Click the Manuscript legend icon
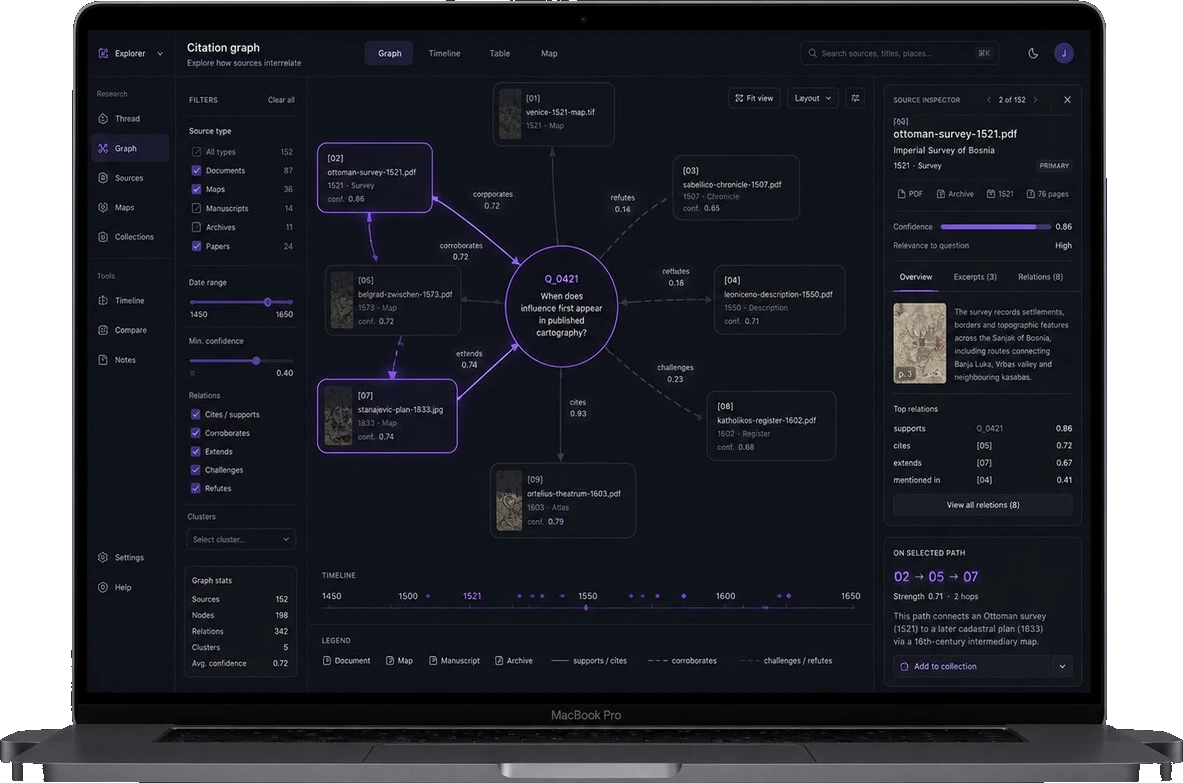 pyautogui.click(x=433, y=661)
